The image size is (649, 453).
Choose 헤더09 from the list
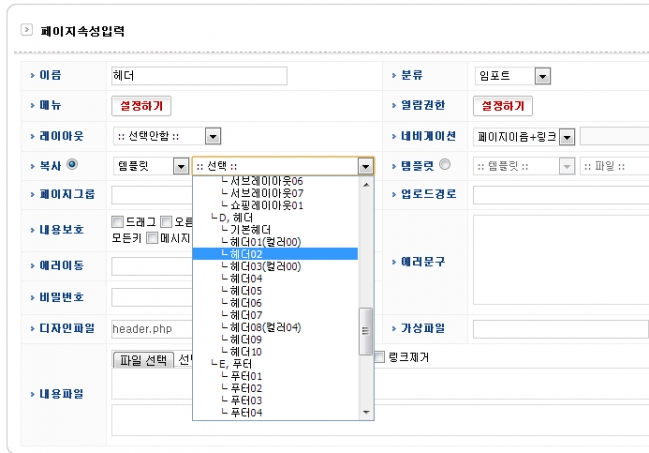[x=275, y=340]
